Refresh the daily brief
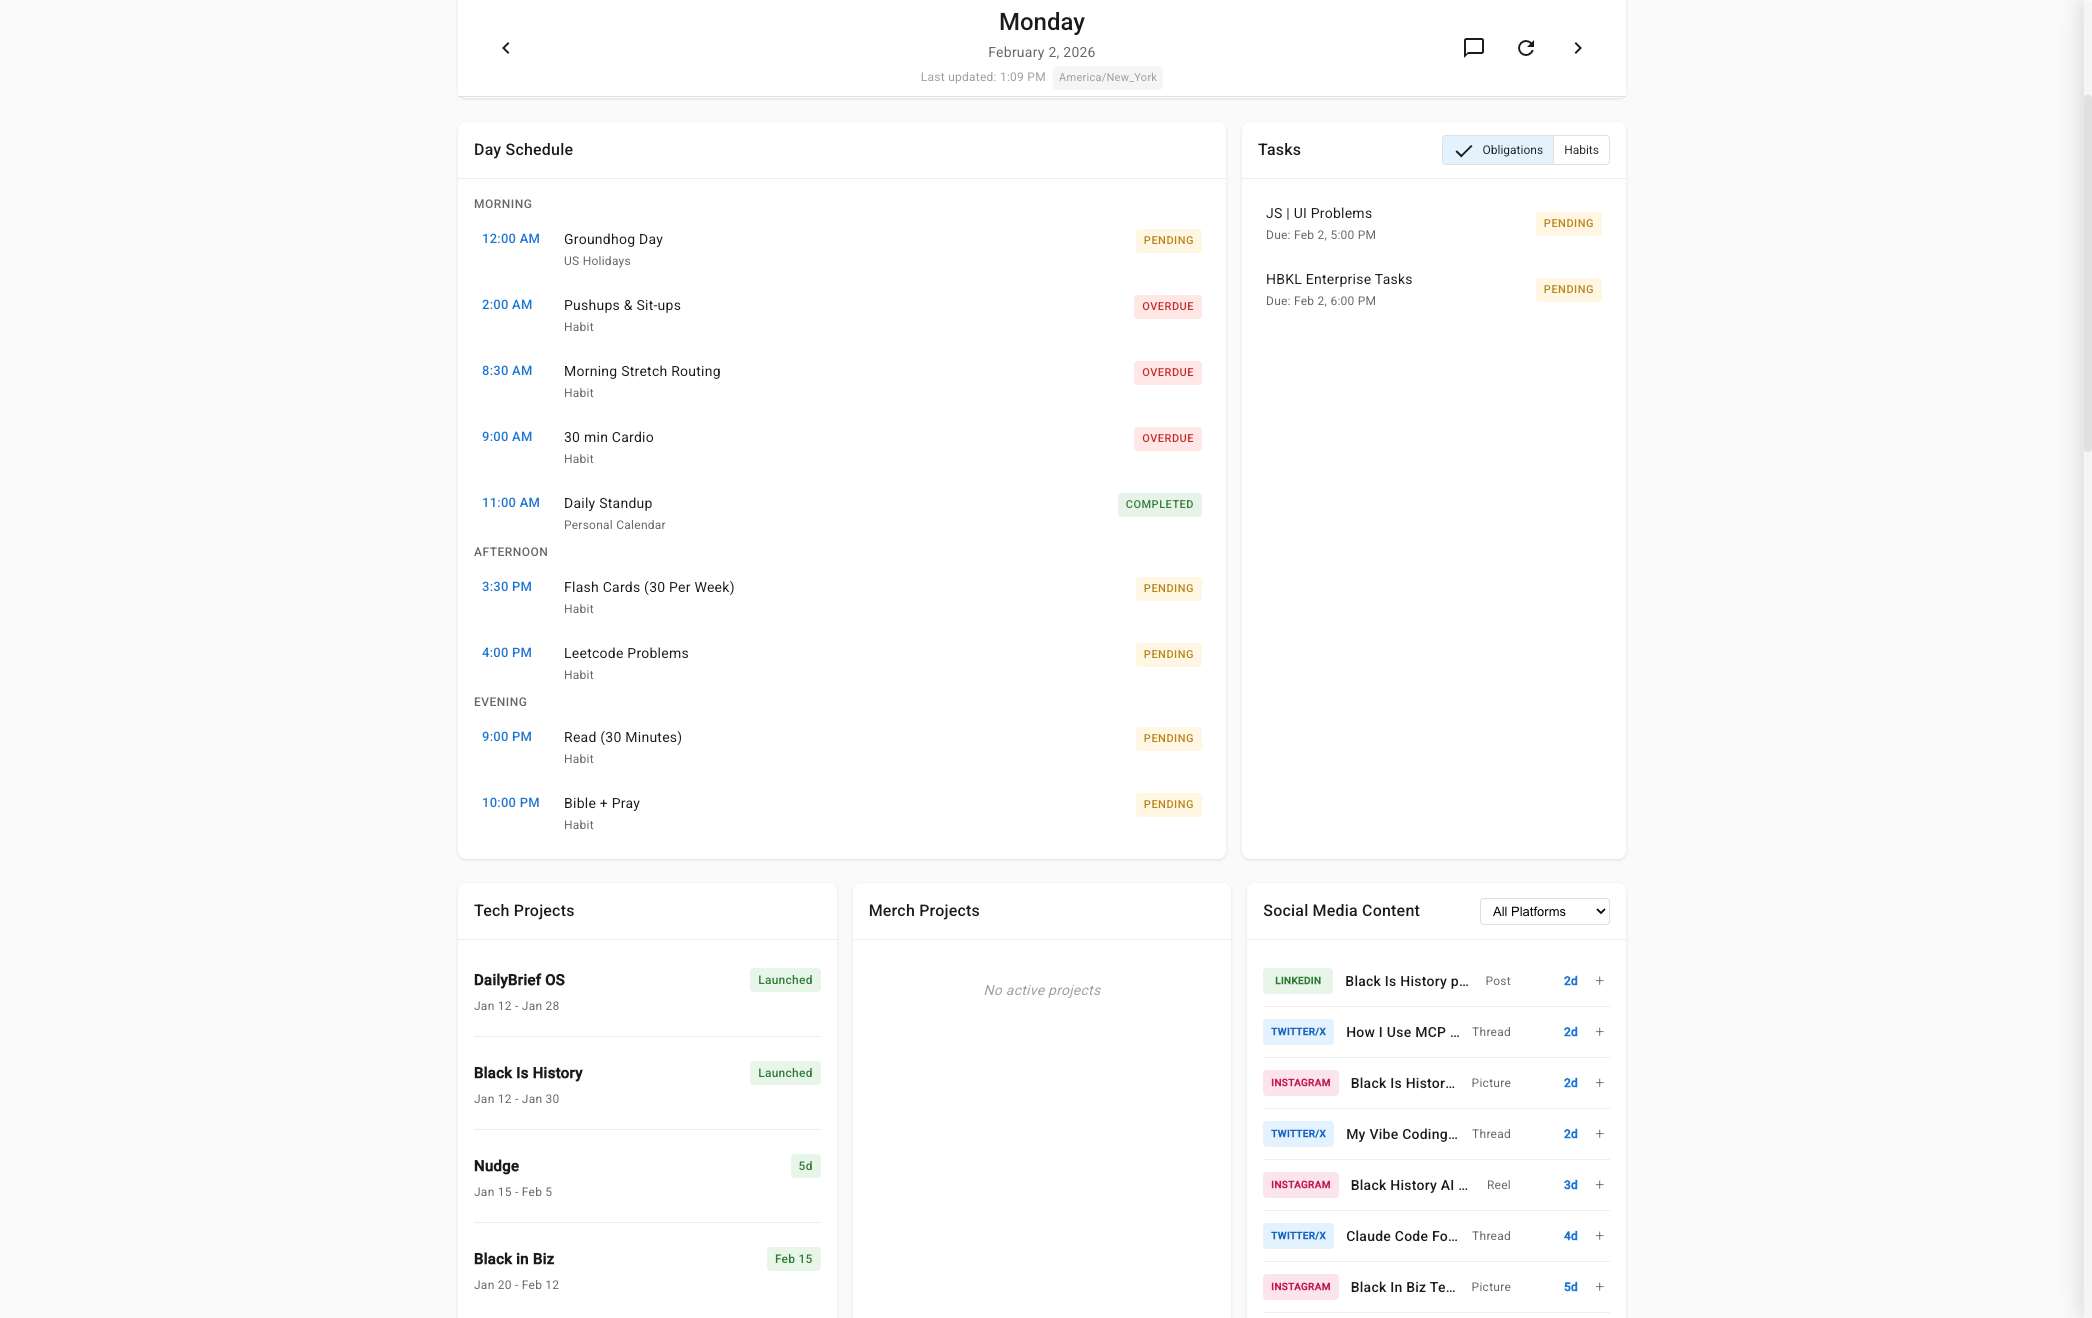Screen dimensions: 2092x1318 tap(1526, 48)
